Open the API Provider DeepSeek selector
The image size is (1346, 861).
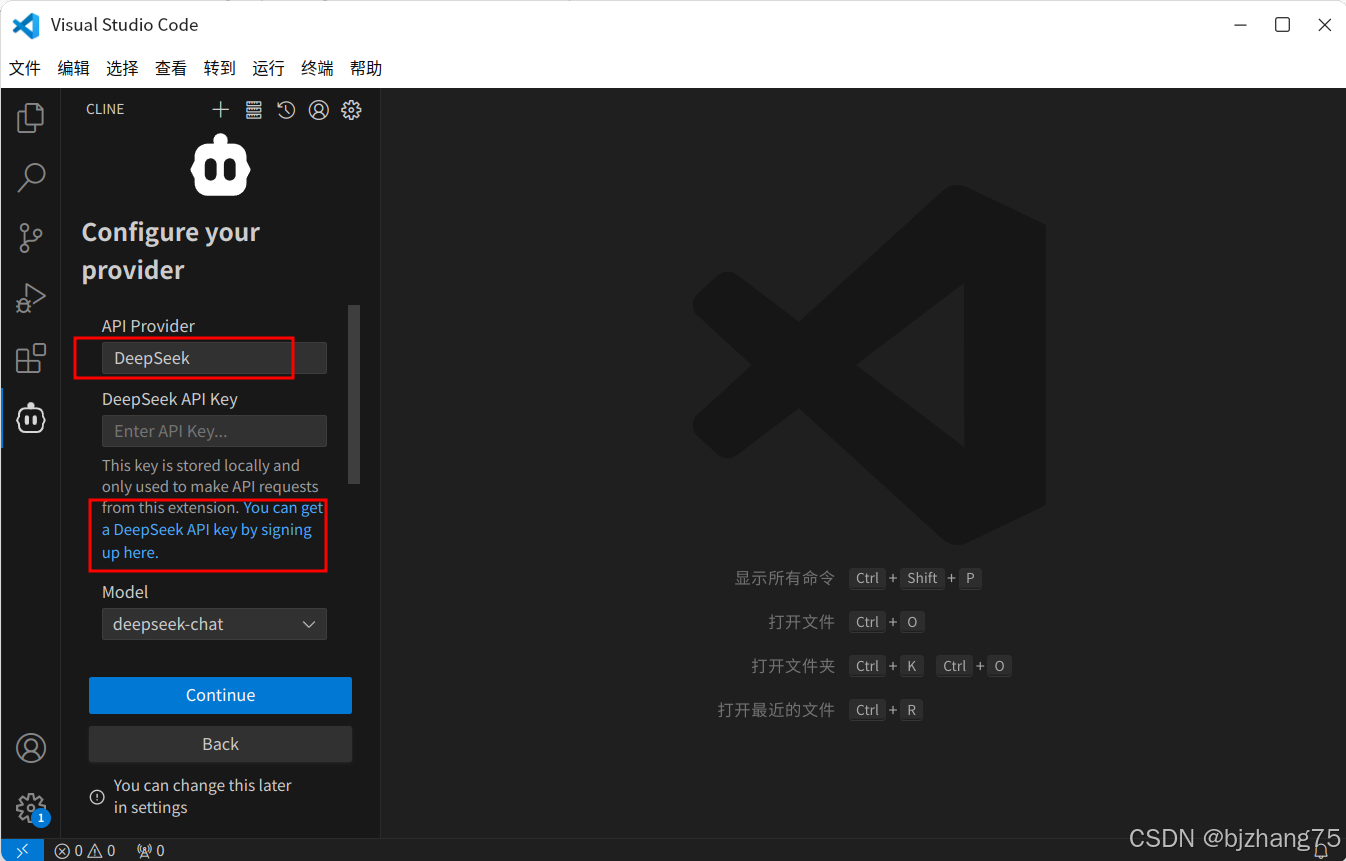(214, 358)
